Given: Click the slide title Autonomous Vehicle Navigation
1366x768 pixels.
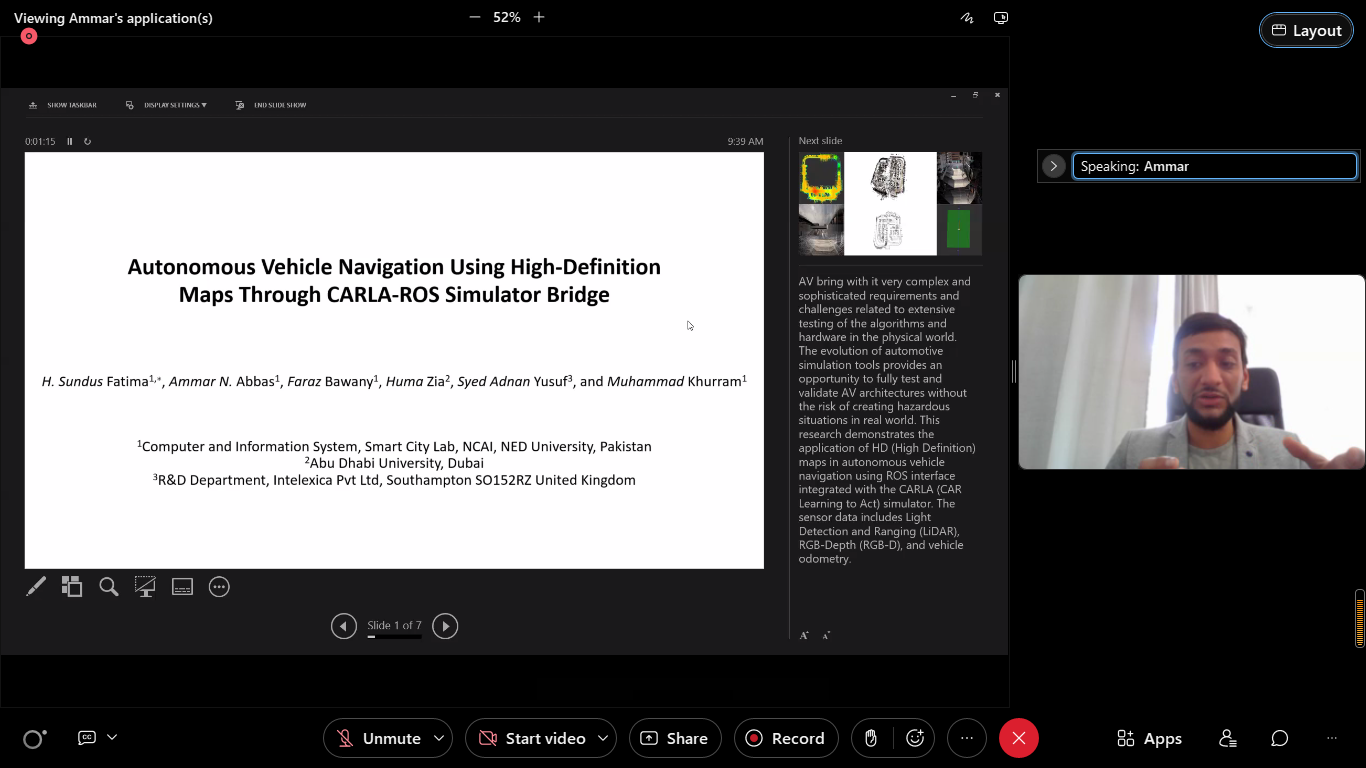Looking at the screenshot, I should (x=394, y=280).
